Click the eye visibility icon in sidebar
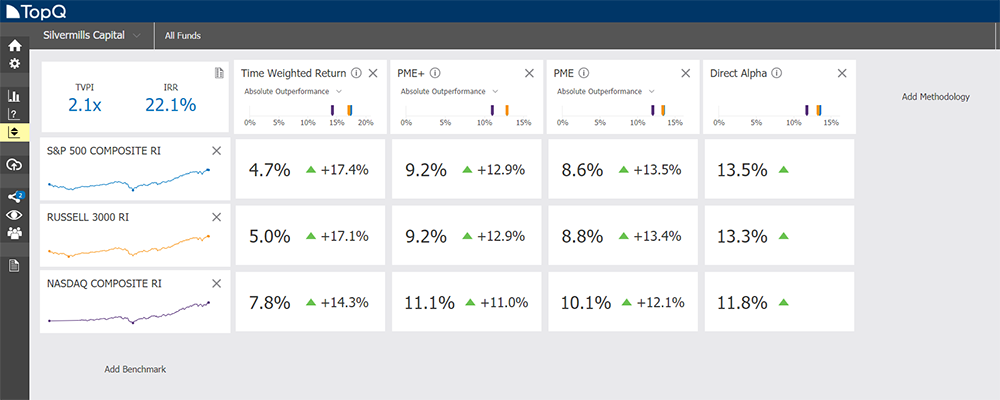1000x400 pixels. coord(14,215)
